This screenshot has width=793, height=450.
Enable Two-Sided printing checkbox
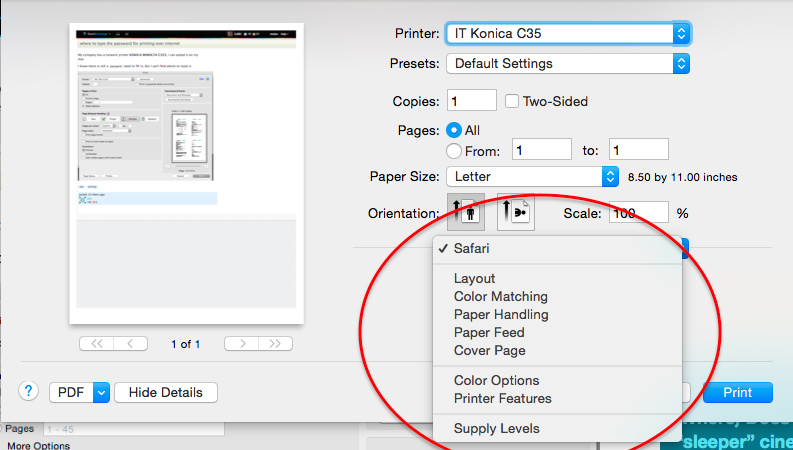513,102
